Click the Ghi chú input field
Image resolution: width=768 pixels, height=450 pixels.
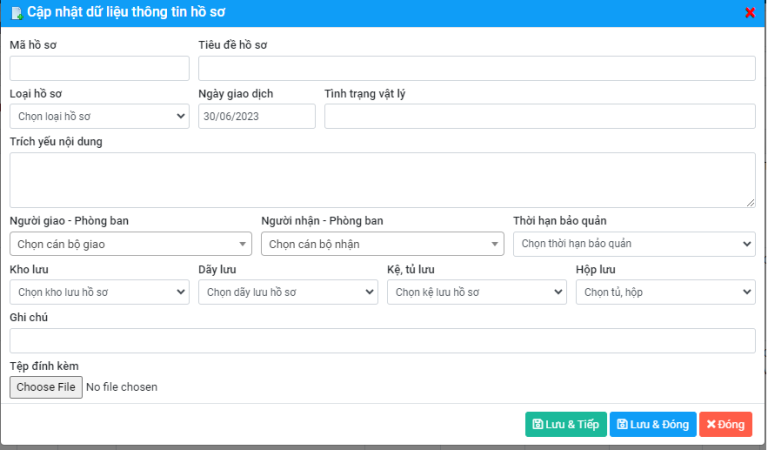click(x=382, y=341)
